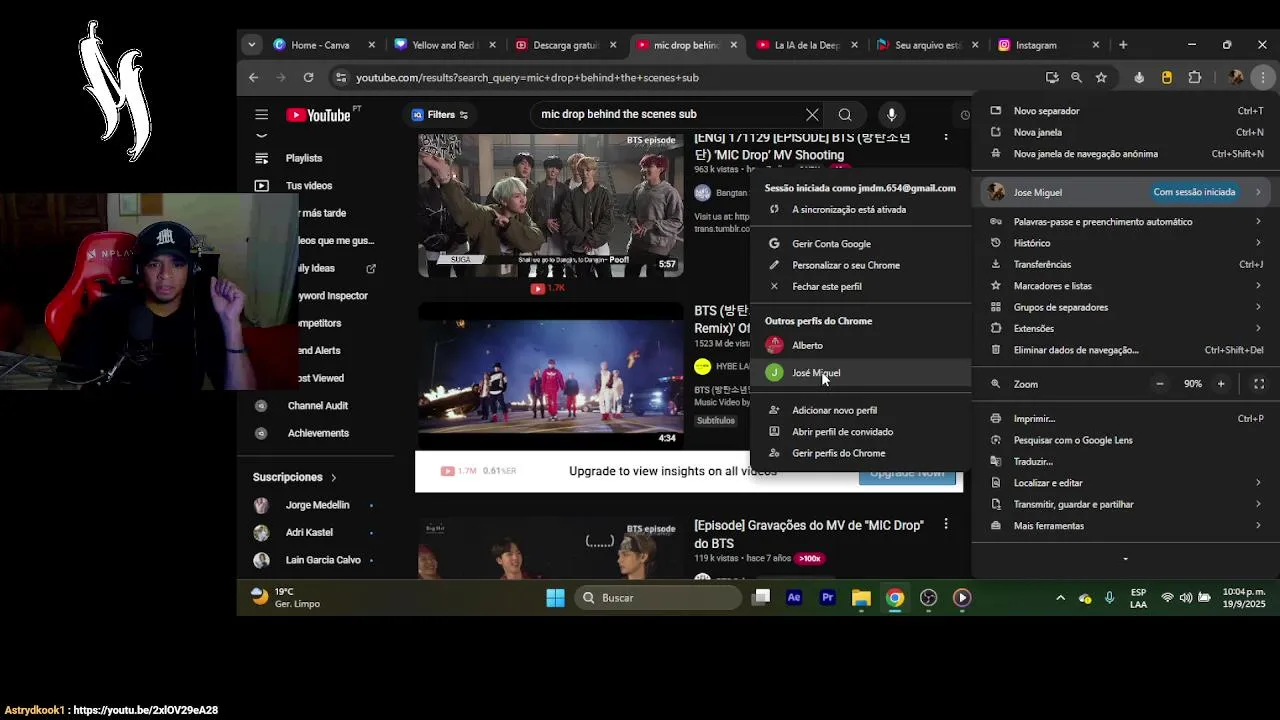Screen dimensions: 1280x720
Task: Expand the Suscripciones section arrow
Action: pyautogui.click(x=334, y=478)
